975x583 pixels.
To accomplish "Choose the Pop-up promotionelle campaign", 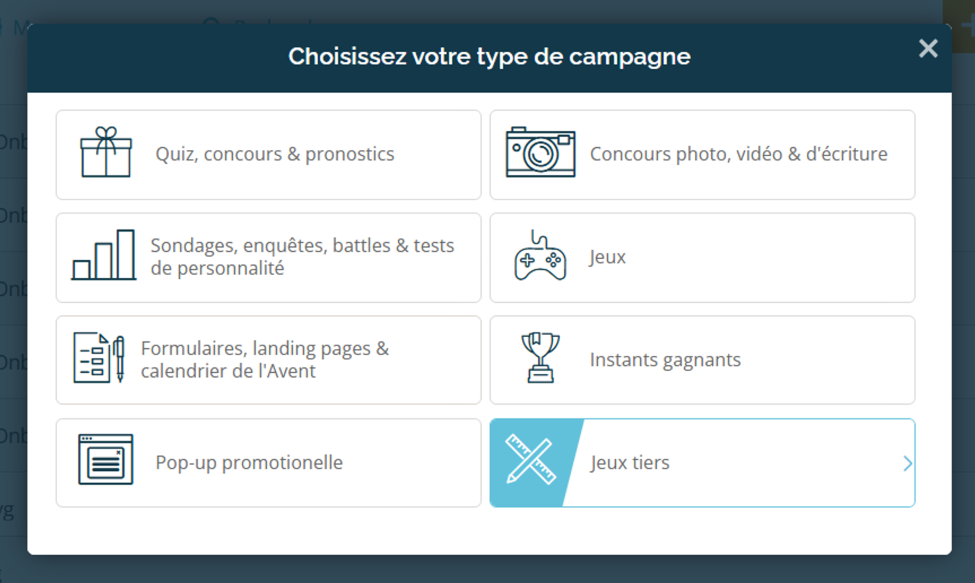I will 268,462.
